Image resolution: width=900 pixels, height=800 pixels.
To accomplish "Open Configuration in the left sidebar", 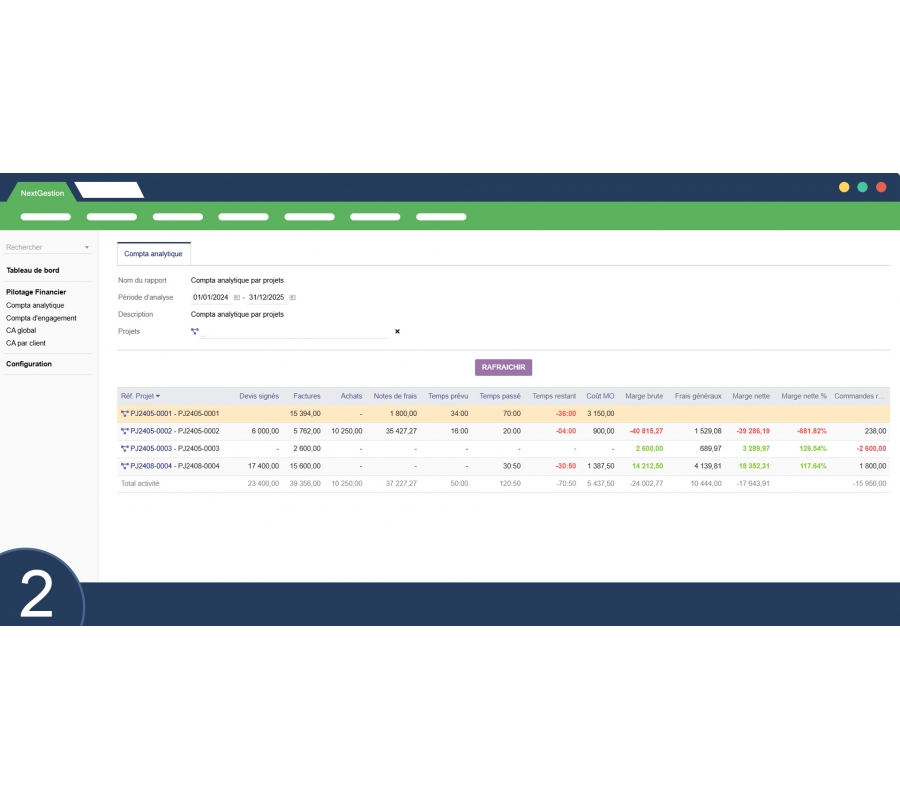I will point(29,364).
